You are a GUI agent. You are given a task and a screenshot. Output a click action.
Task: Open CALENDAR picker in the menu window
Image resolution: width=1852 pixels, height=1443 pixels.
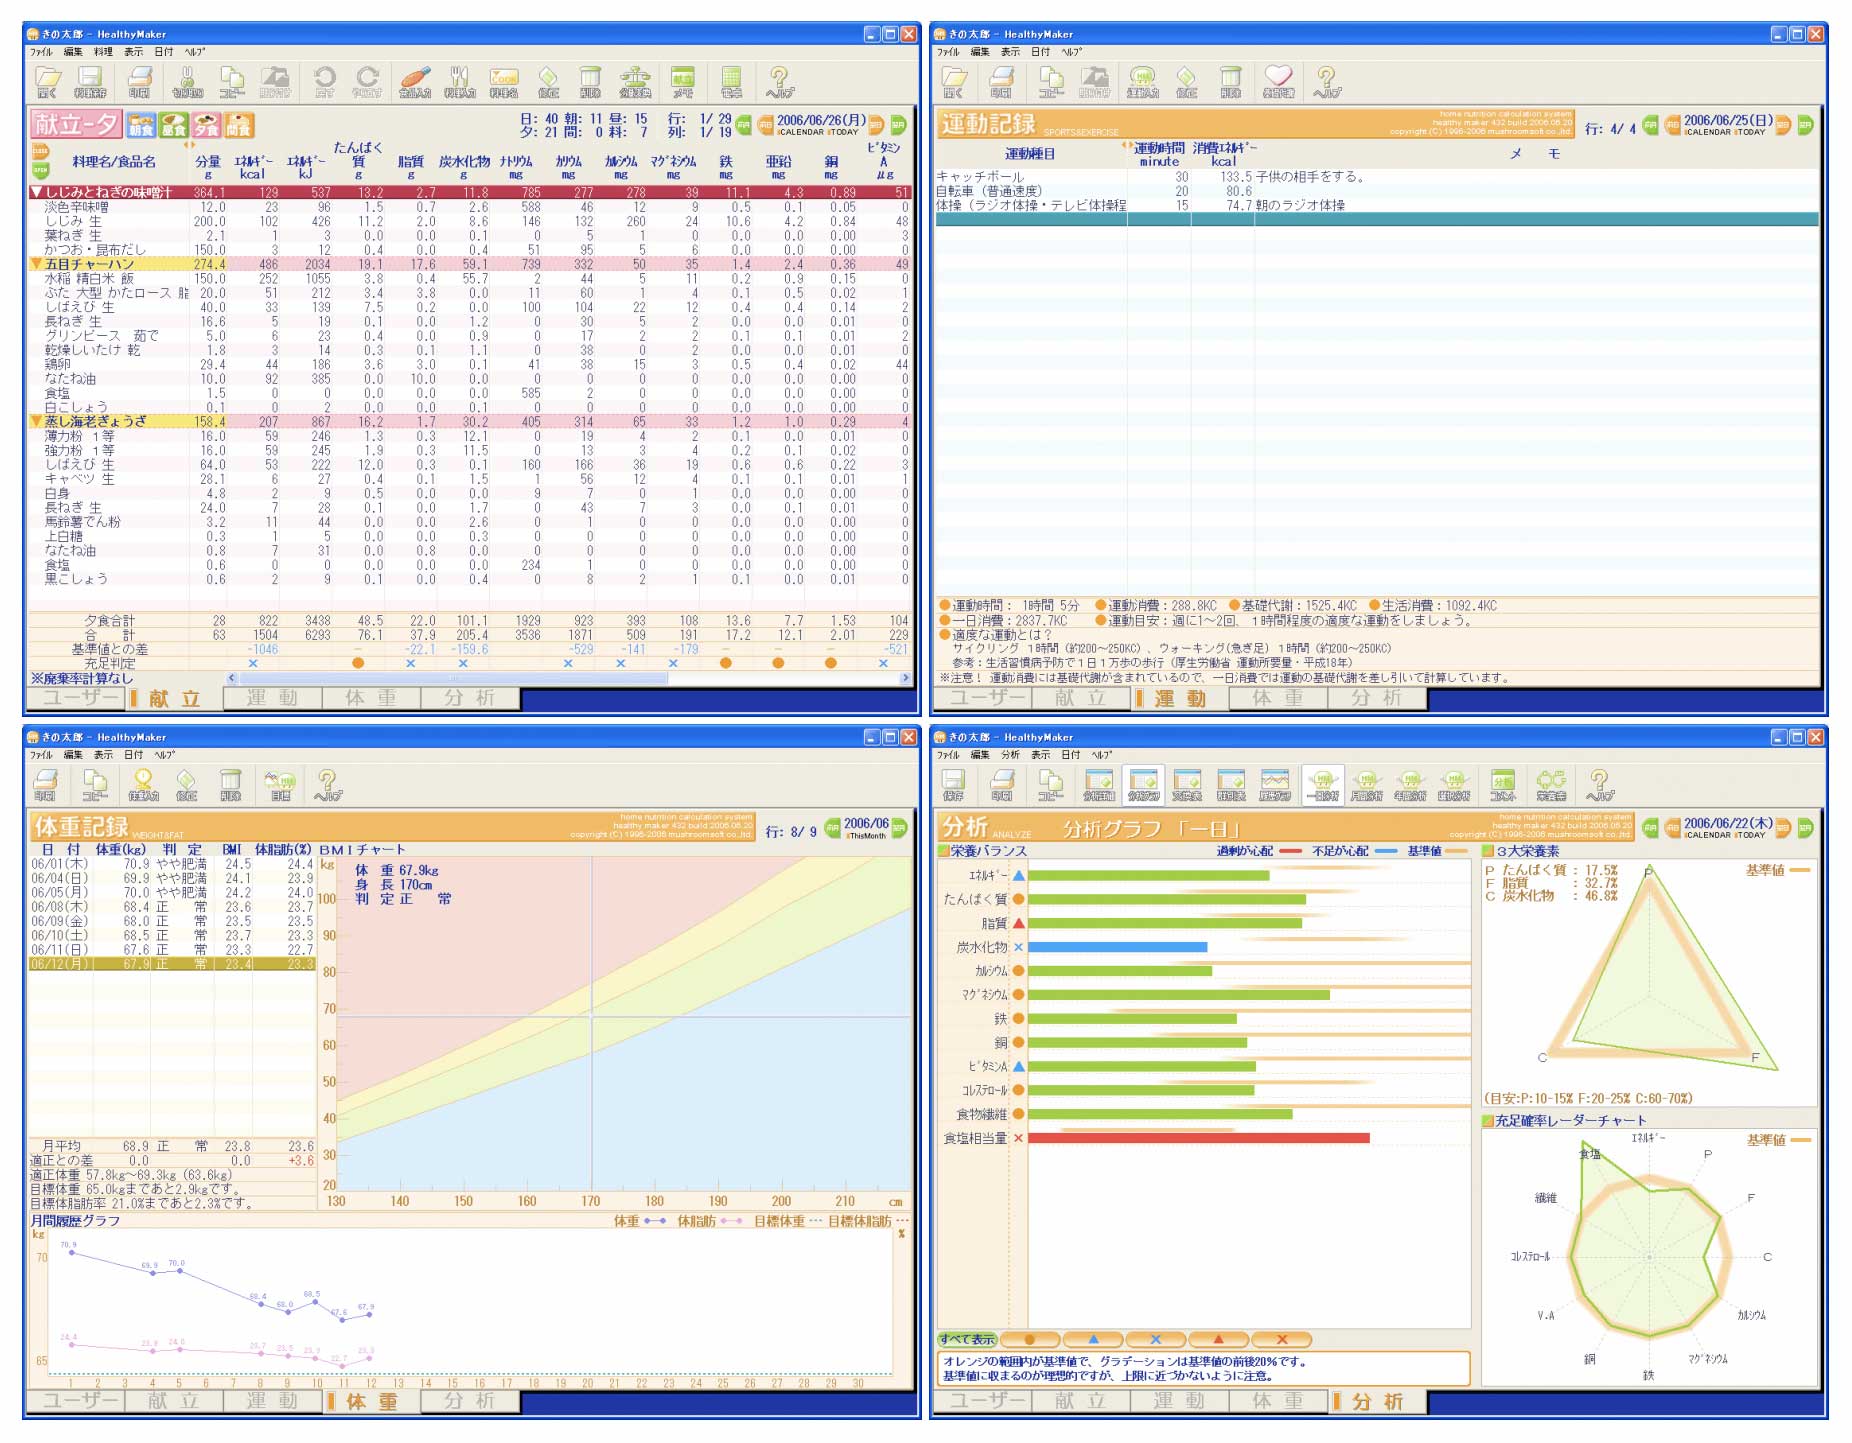tap(802, 132)
